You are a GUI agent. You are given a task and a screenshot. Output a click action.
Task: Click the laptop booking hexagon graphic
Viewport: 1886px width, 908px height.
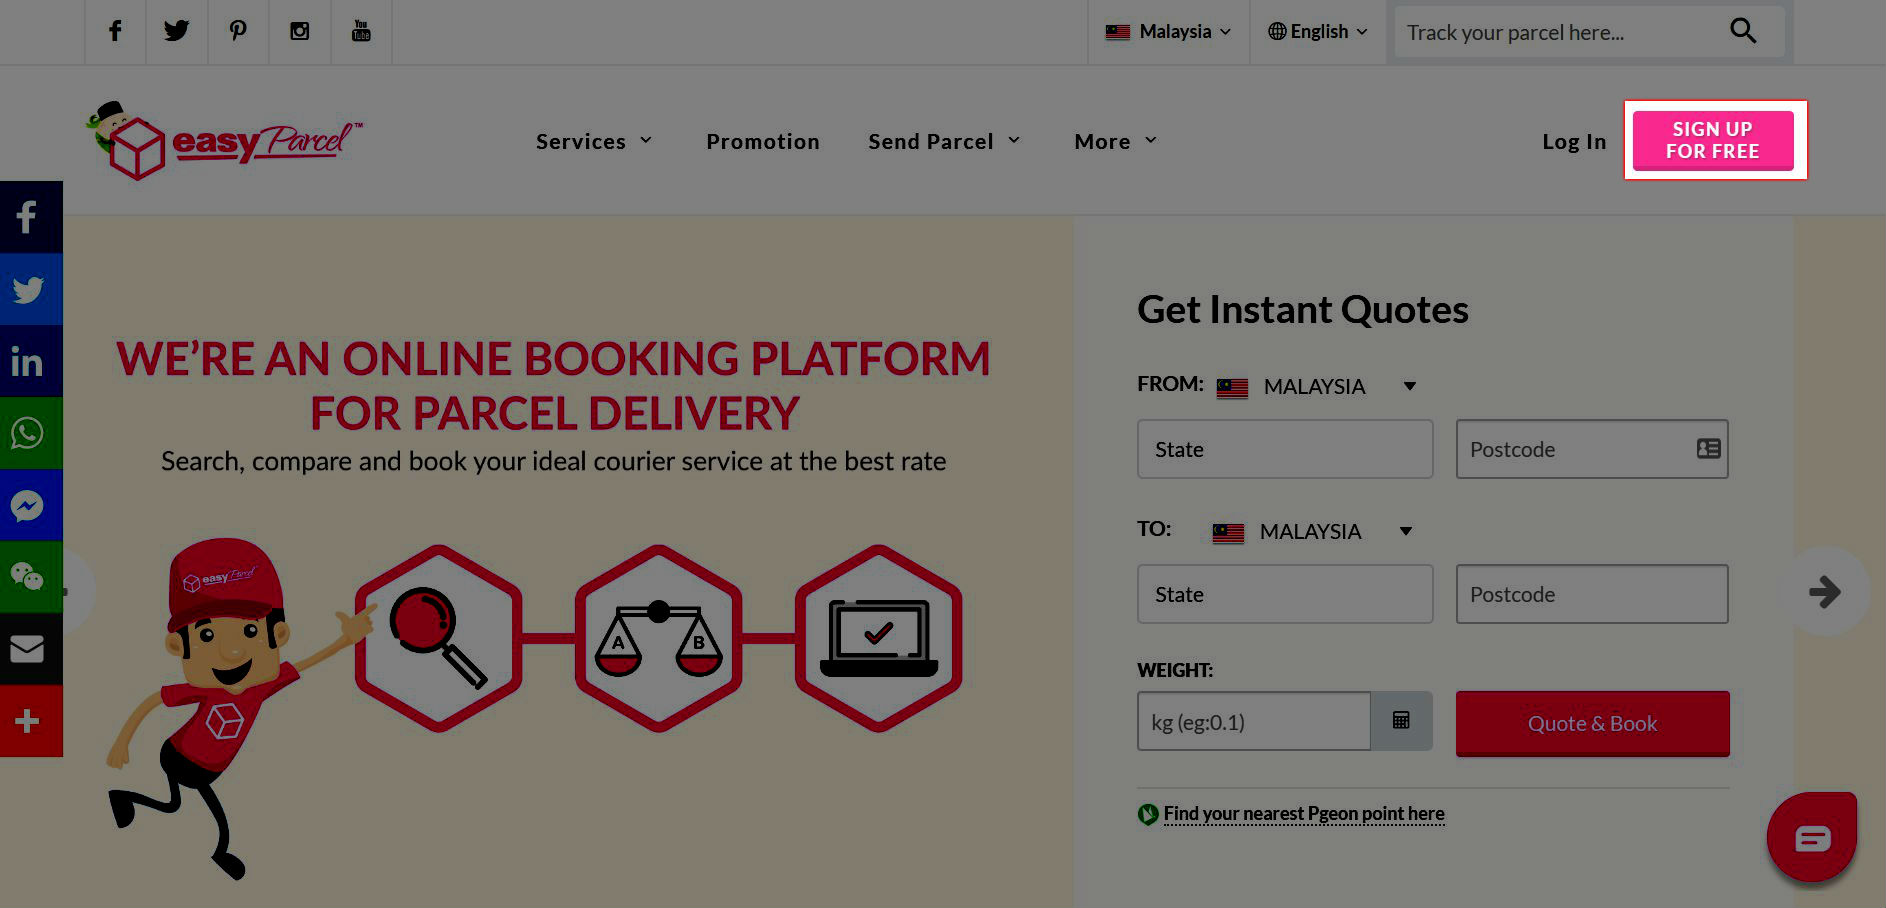click(x=878, y=638)
